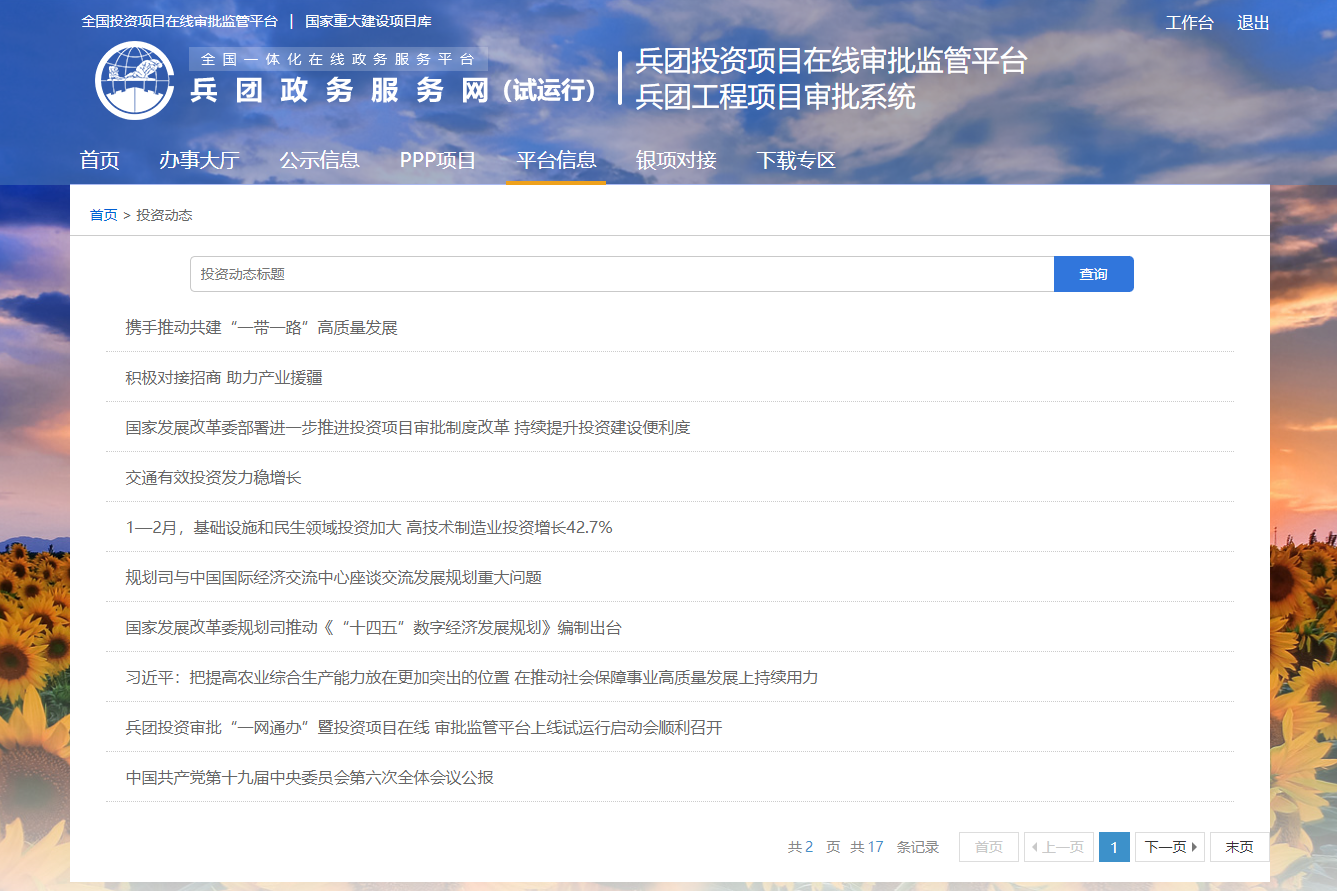This screenshot has height=891, width=1337.
Task: Select the 平台信息 navigation tab
Action: pyautogui.click(x=556, y=160)
